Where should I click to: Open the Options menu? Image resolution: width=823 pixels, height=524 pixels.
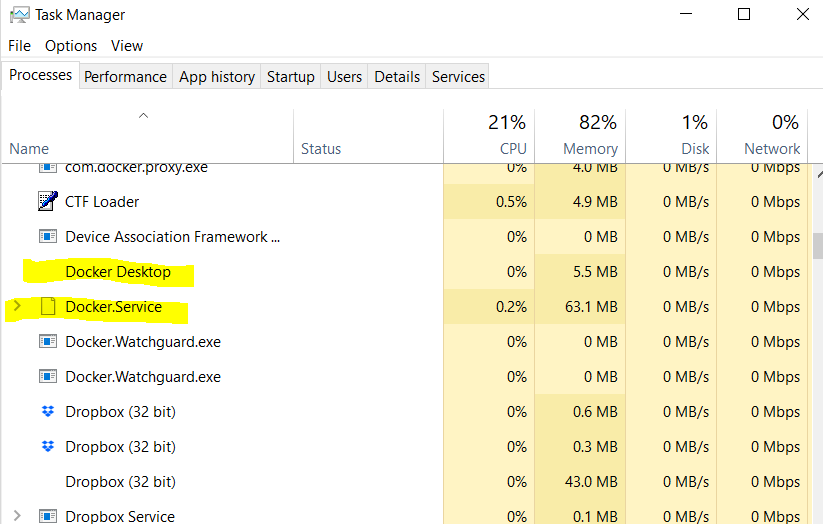coord(71,46)
